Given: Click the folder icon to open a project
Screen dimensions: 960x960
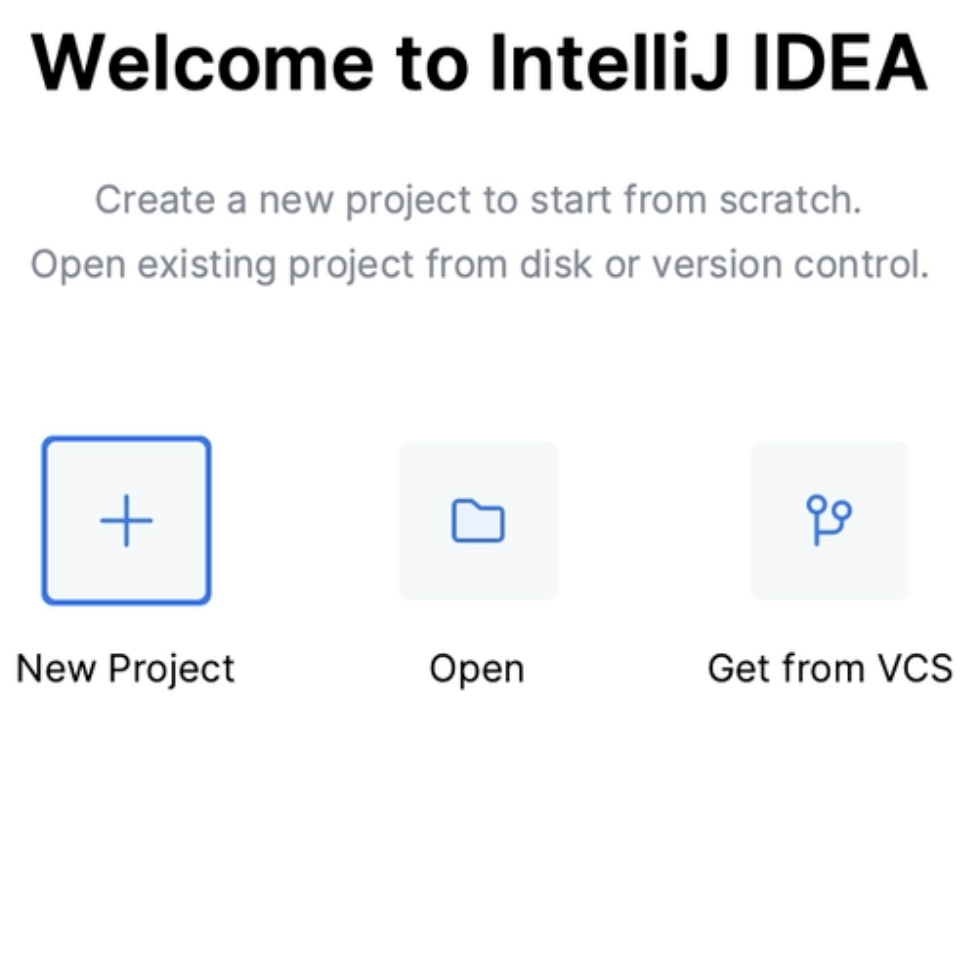Looking at the screenshot, I should (x=478, y=521).
